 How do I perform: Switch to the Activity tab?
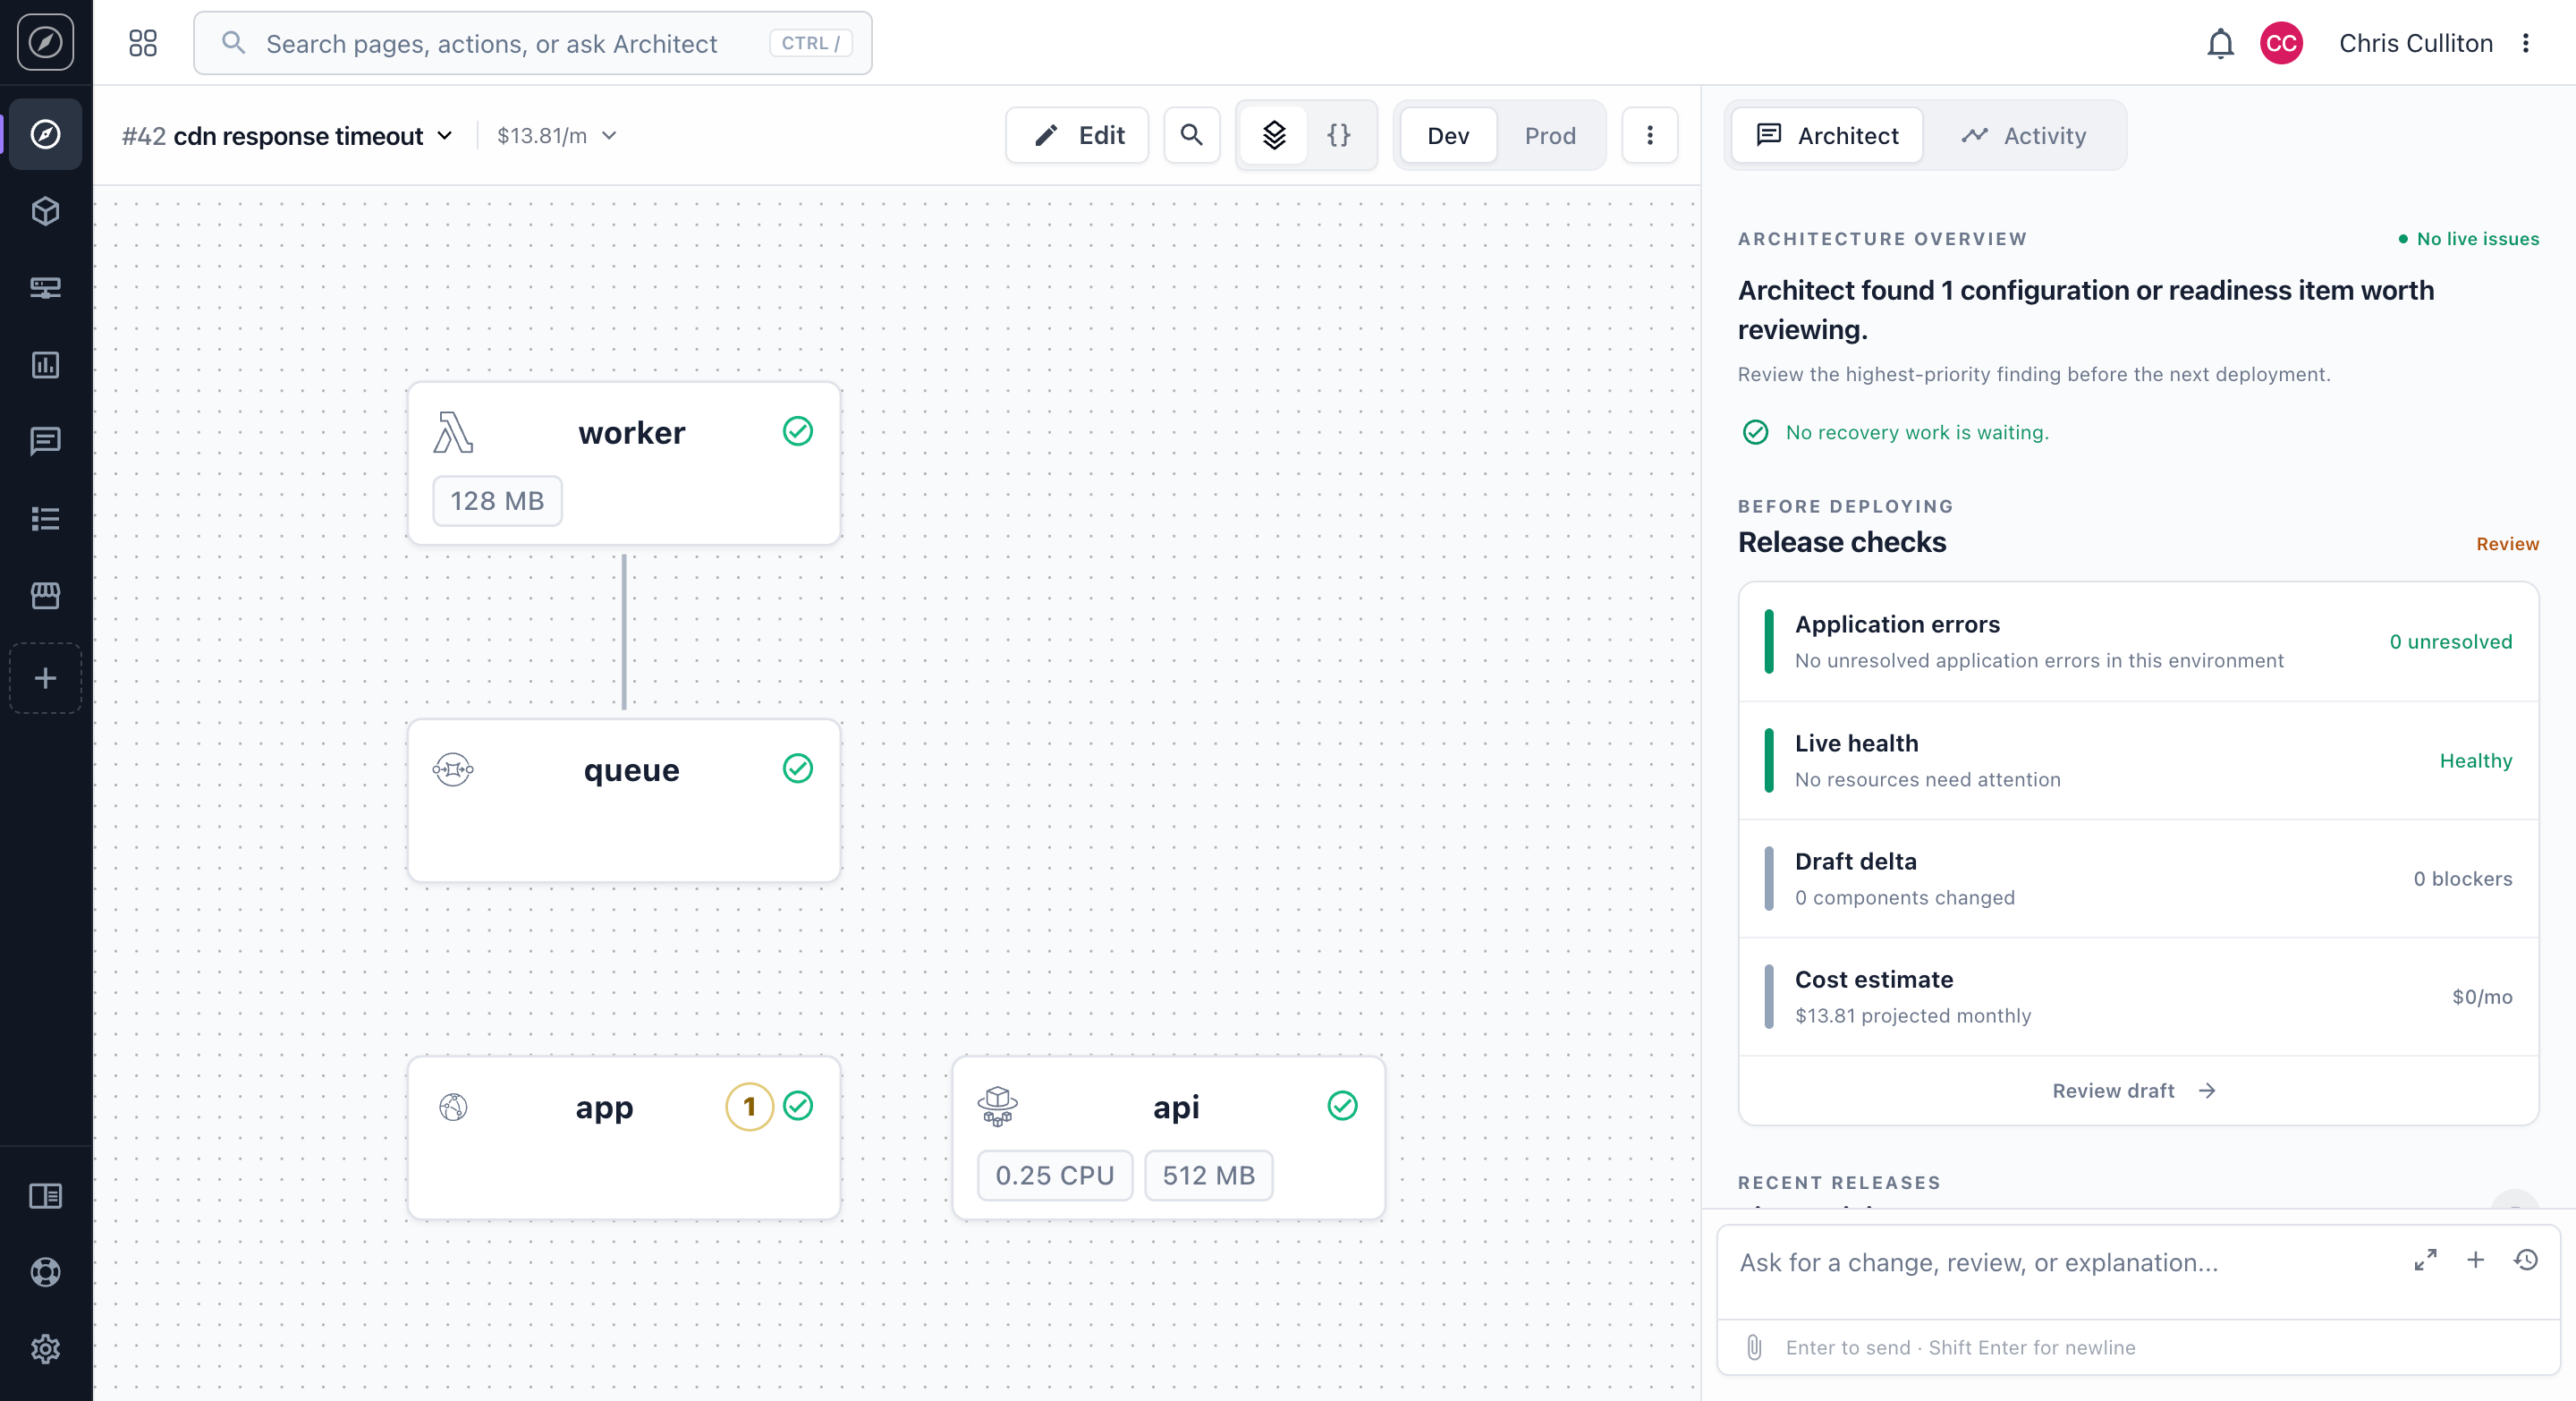tap(2024, 135)
